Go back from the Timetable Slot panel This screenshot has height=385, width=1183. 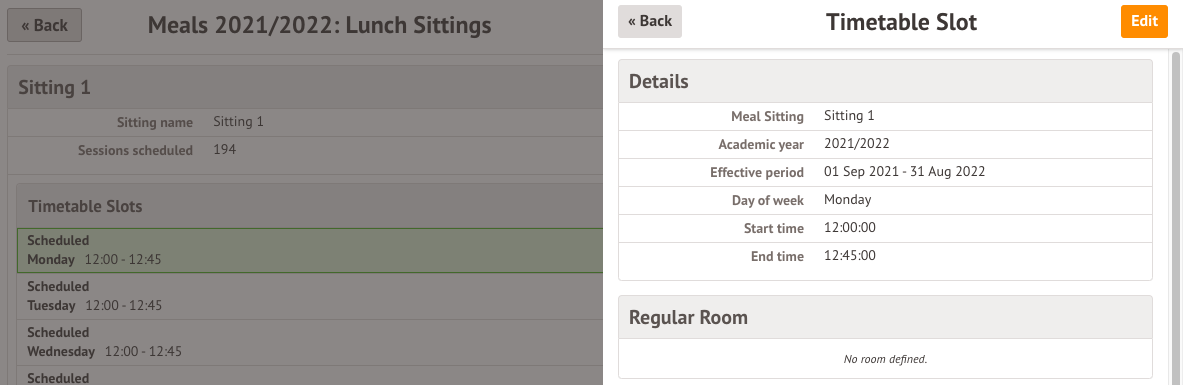pyautogui.click(x=650, y=21)
